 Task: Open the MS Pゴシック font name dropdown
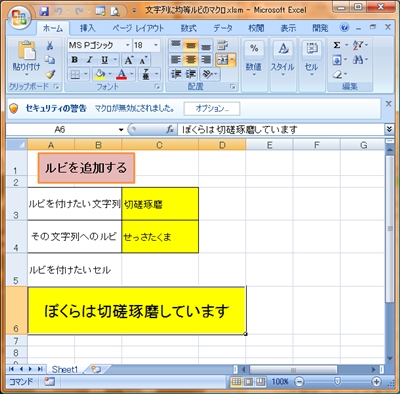click(127, 45)
